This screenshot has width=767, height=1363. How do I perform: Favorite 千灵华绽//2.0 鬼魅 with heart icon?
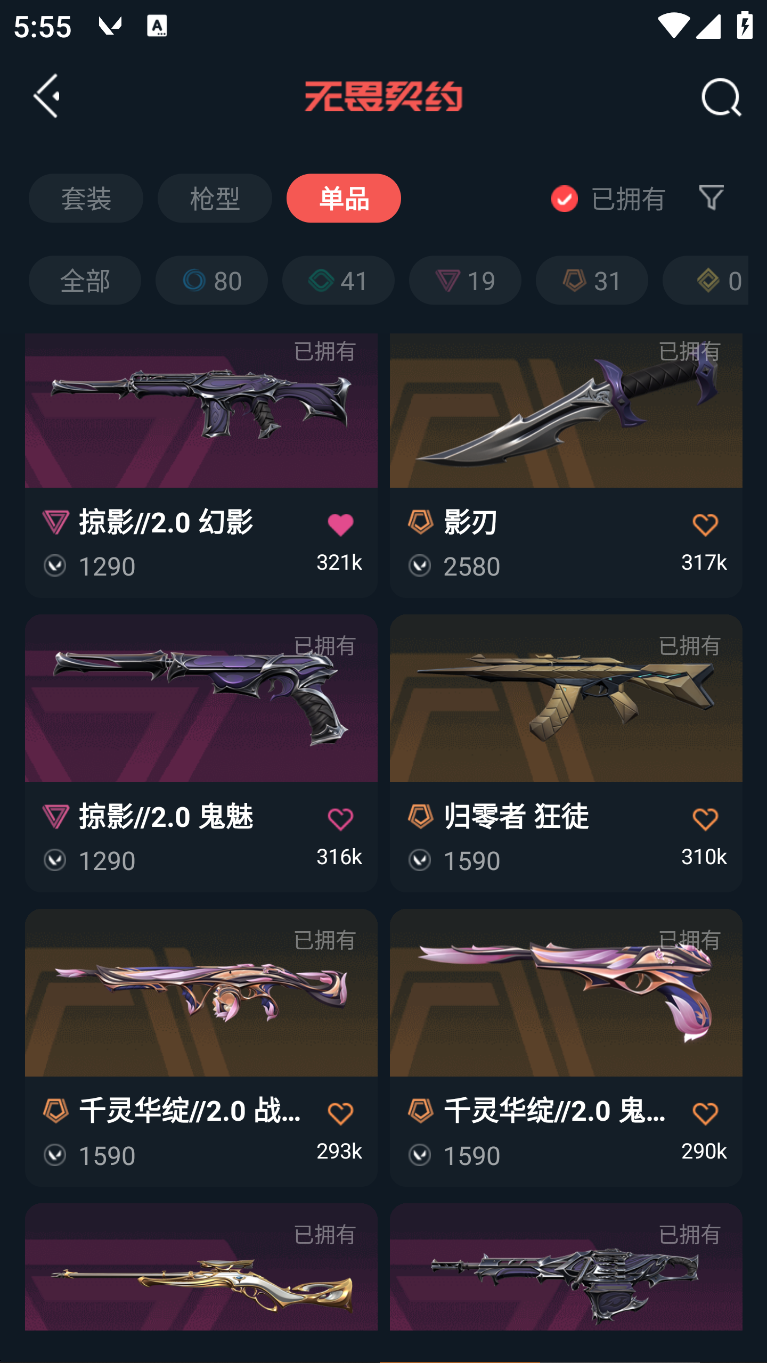pyautogui.click(x=705, y=1113)
